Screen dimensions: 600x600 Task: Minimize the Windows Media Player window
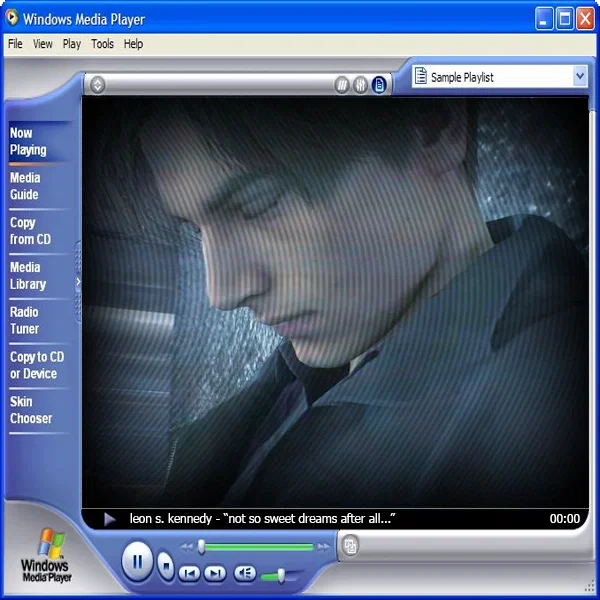pyautogui.click(x=544, y=18)
